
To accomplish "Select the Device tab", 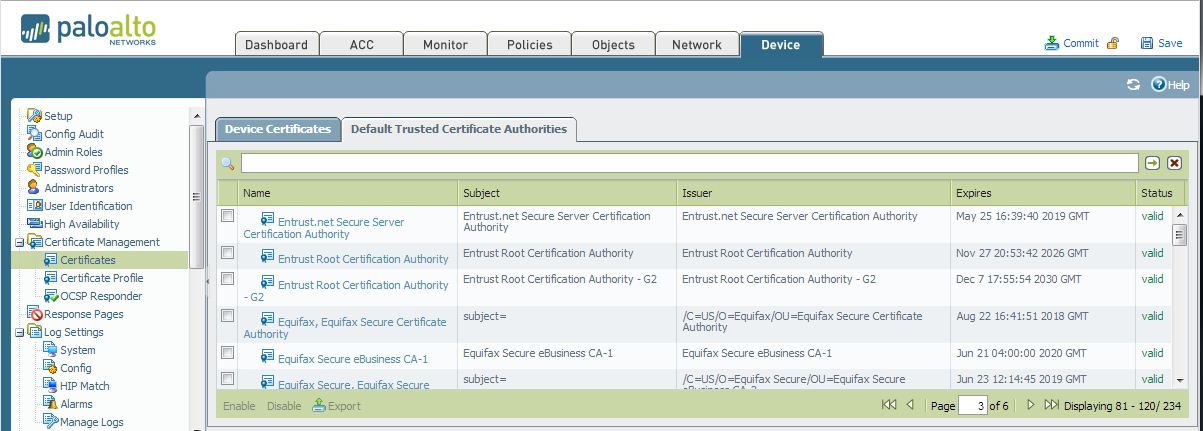I will (x=781, y=44).
